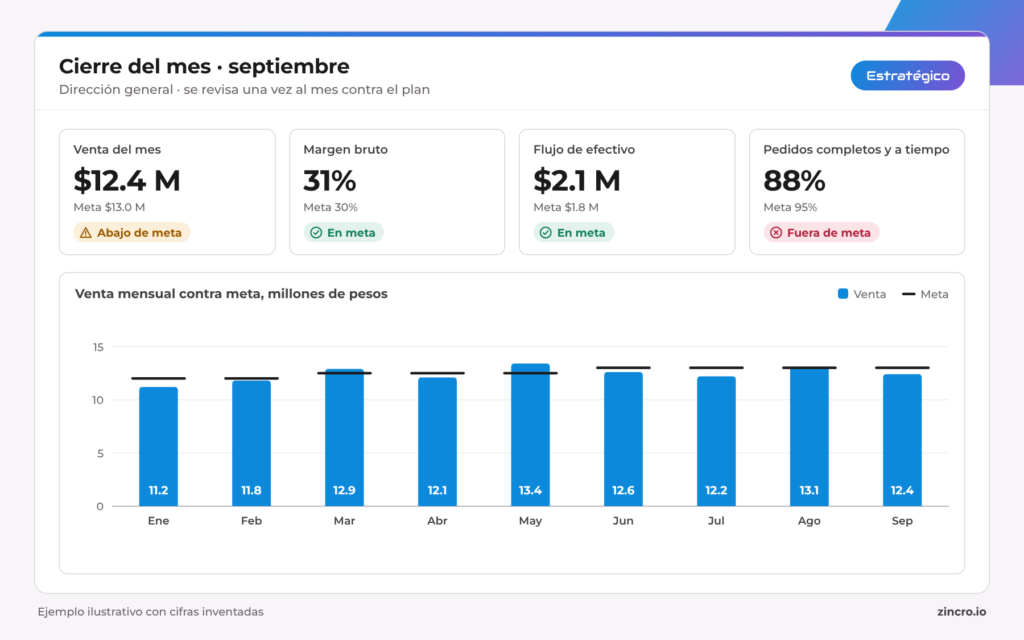Click the warning icon in Abajo de meta
The height and width of the screenshot is (640, 1024).
point(86,232)
